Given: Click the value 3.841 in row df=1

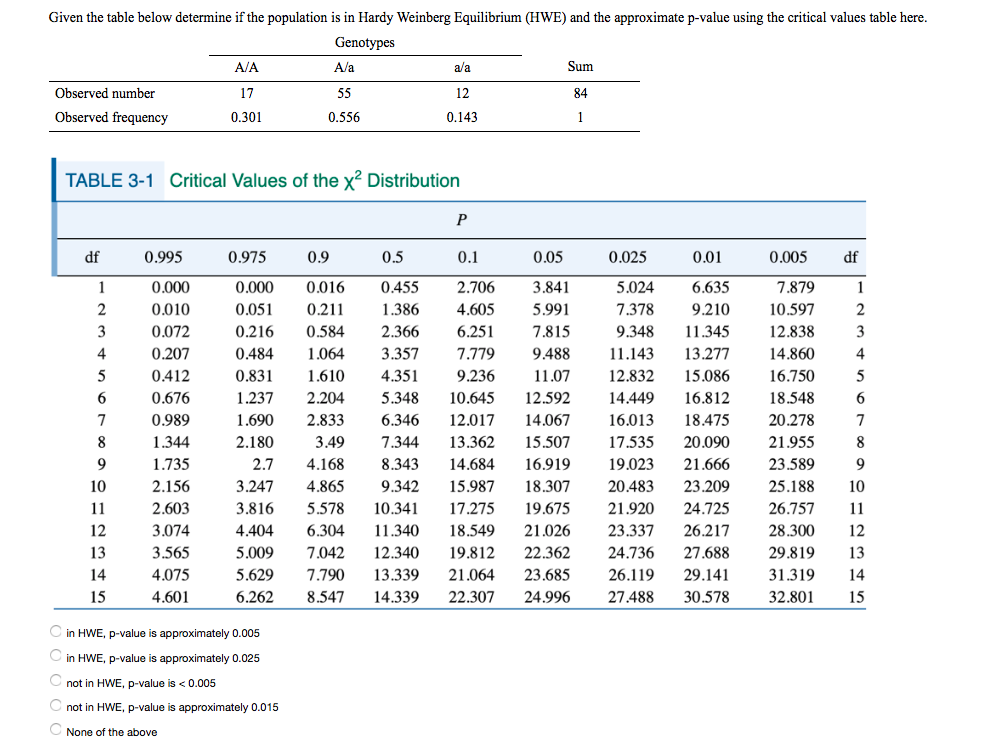Looking at the screenshot, I should coord(550,287).
